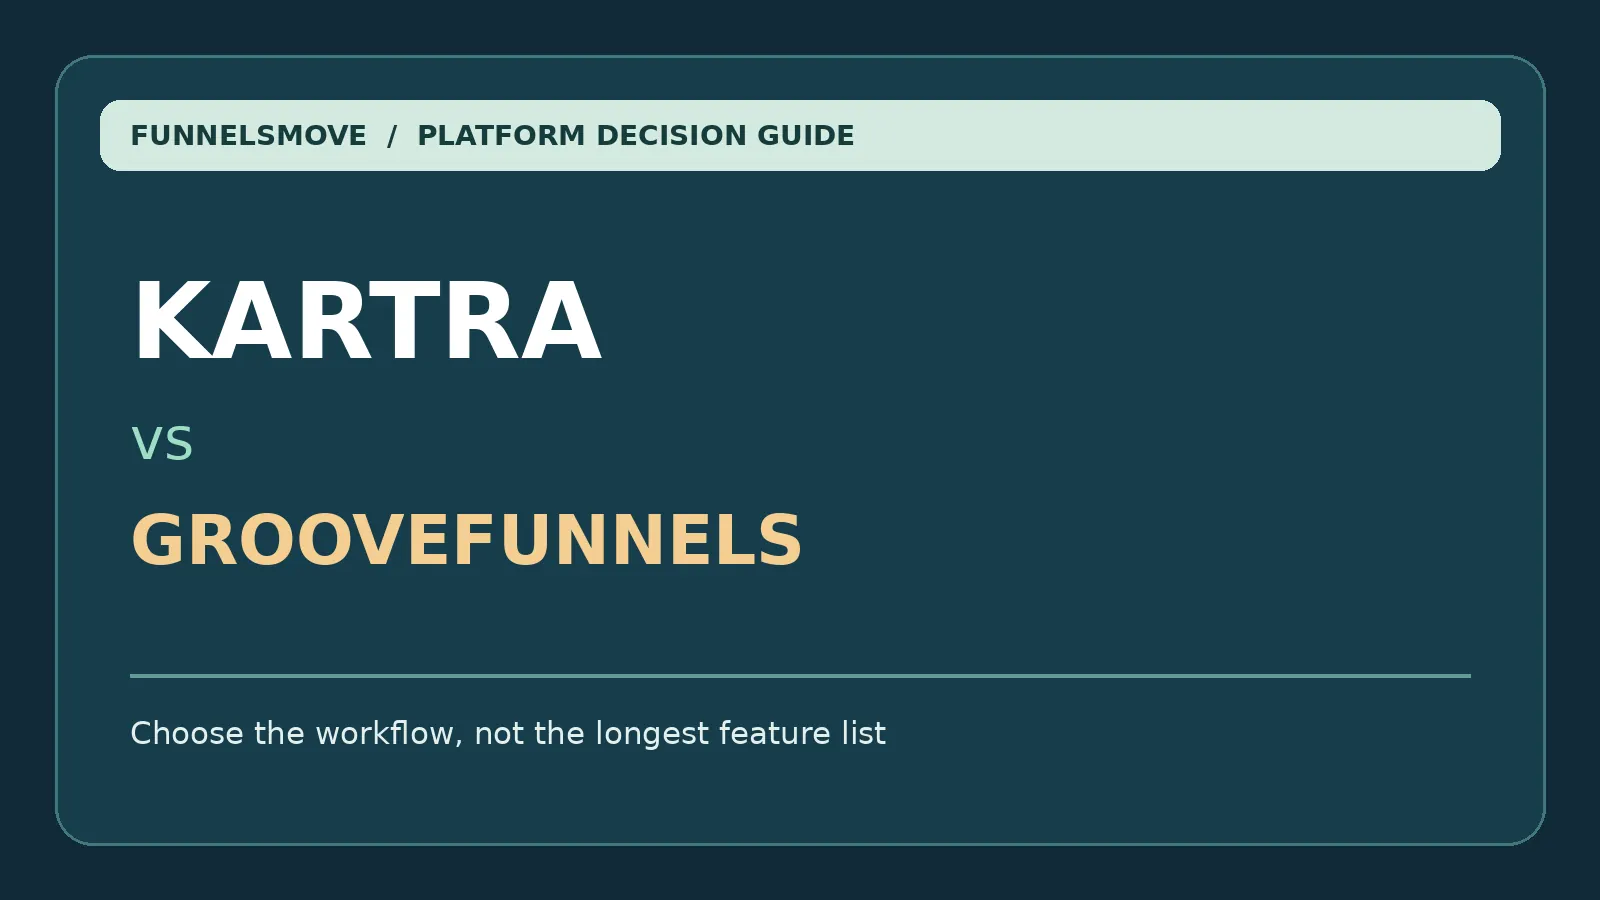The image size is (1600, 900).
Task: Click the PLATFORM DECISION GUIDE label
Action: coord(636,135)
